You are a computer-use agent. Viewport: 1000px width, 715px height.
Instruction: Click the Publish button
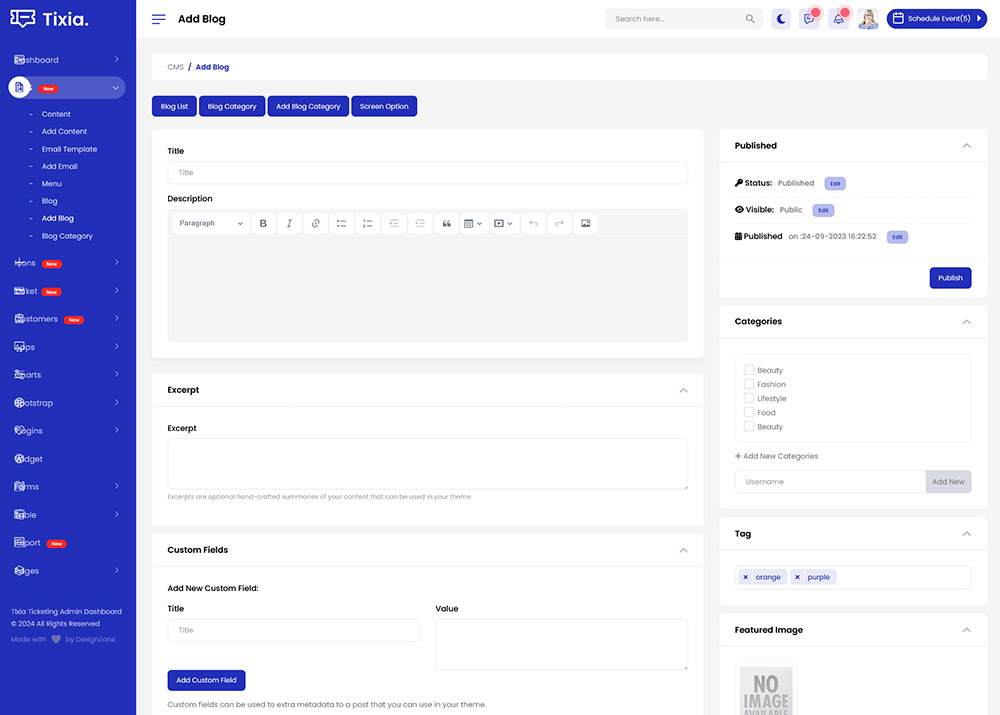pos(950,278)
